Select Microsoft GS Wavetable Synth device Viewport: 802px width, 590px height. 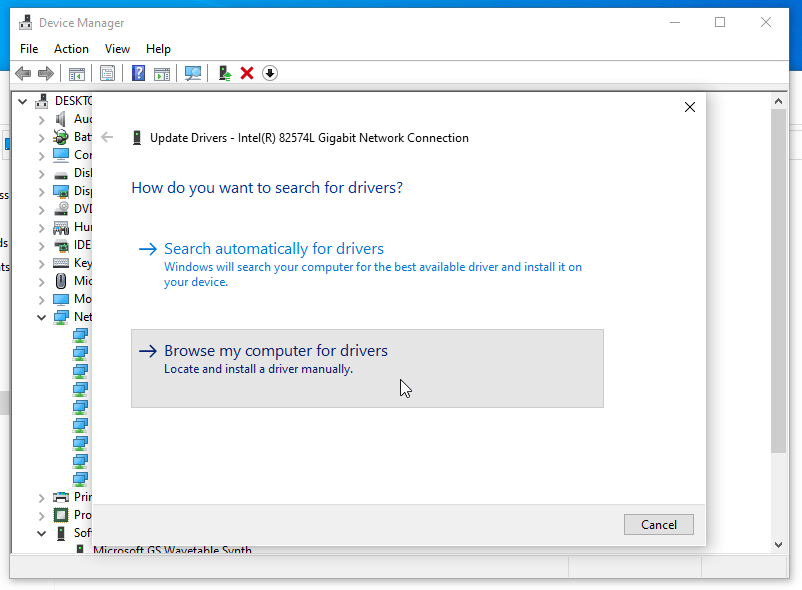coord(172,550)
